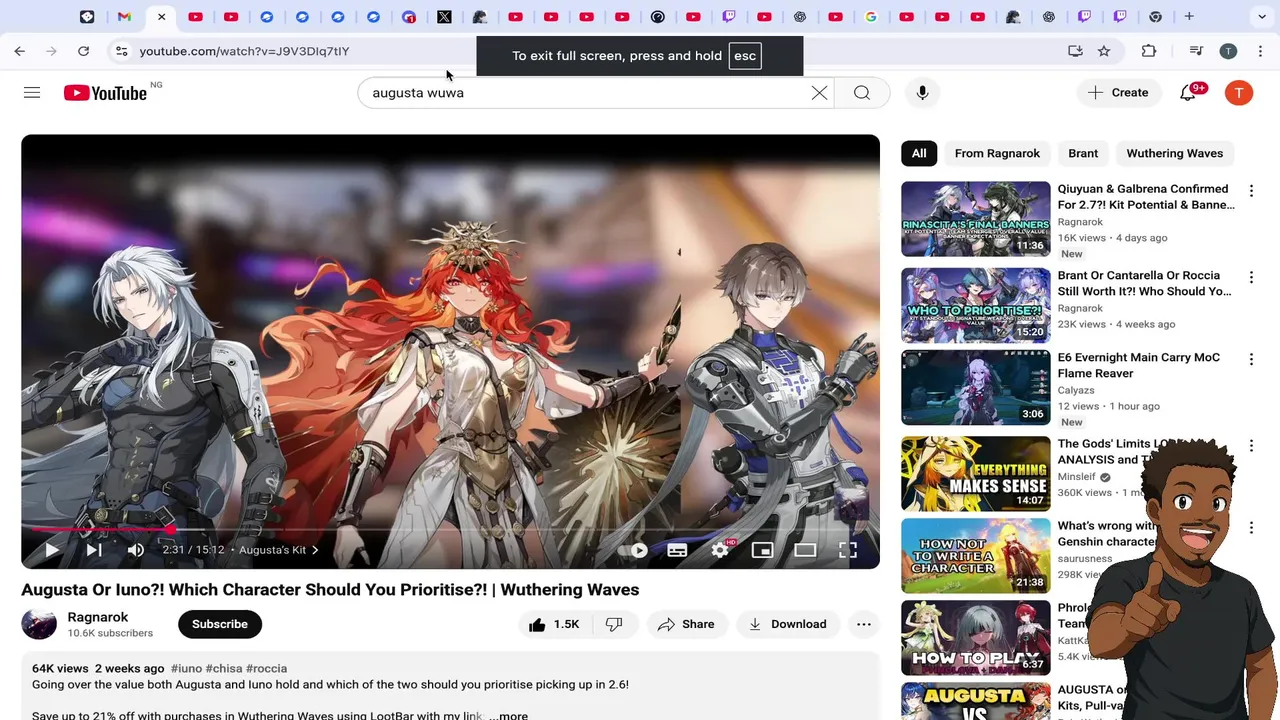Select the From Ragnarok chip

[x=997, y=153]
